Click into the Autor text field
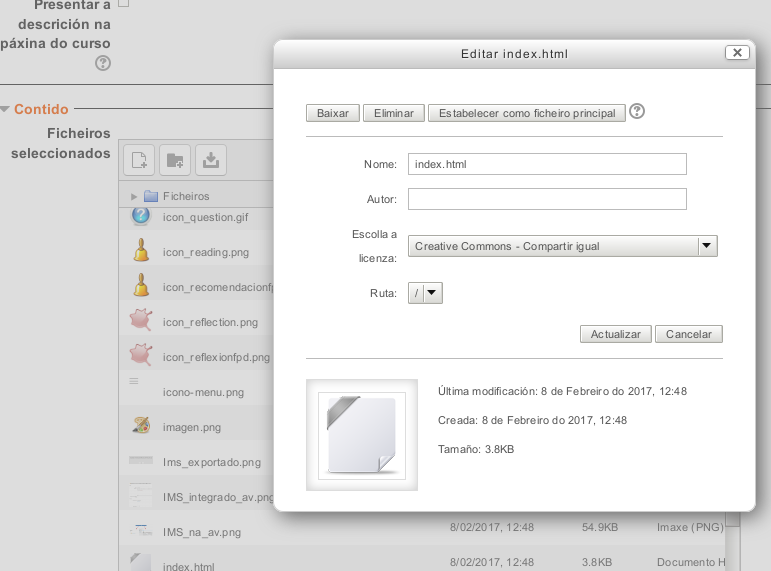Image resolution: width=771 pixels, height=571 pixels. click(547, 199)
